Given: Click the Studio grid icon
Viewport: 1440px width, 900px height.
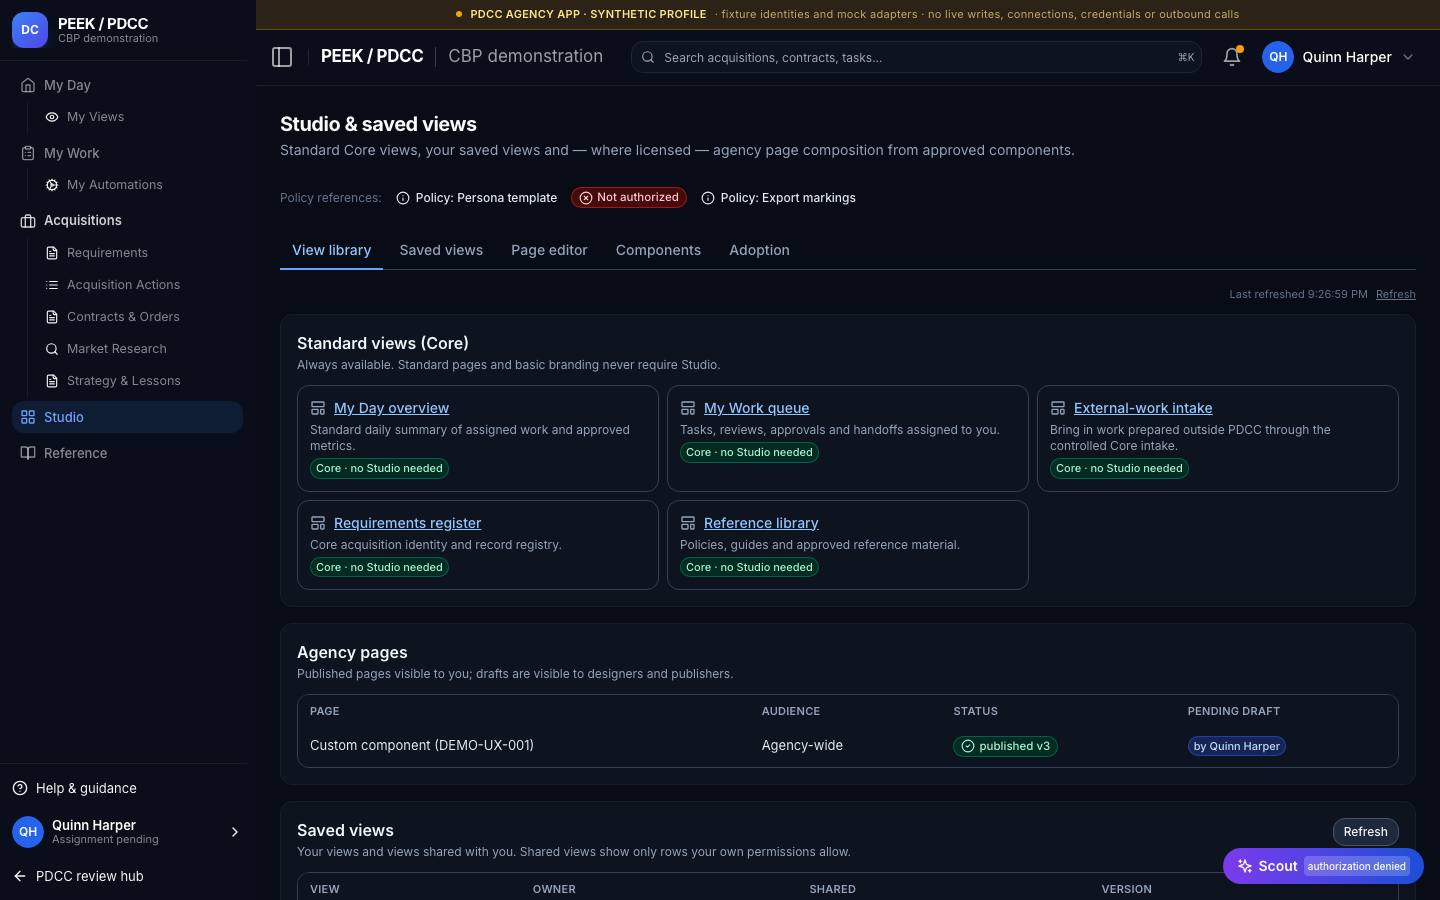Looking at the screenshot, I should (x=28, y=417).
